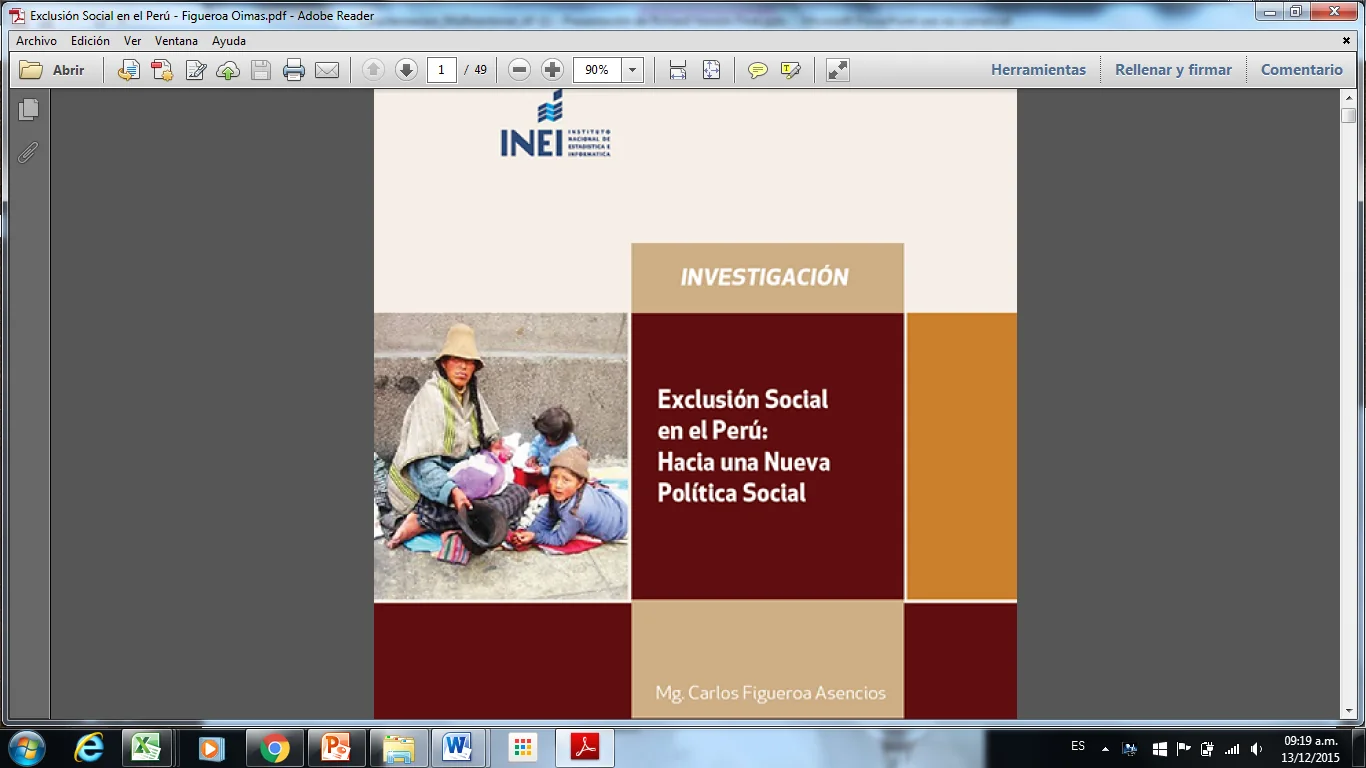Click the volume speaker tray icon
Image resolution: width=1366 pixels, height=768 pixels.
click(x=1257, y=749)
